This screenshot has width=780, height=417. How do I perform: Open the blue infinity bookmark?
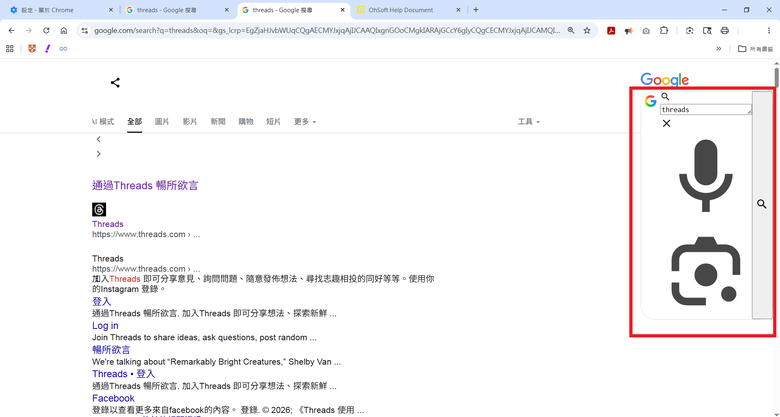click(x=63, y=49)
